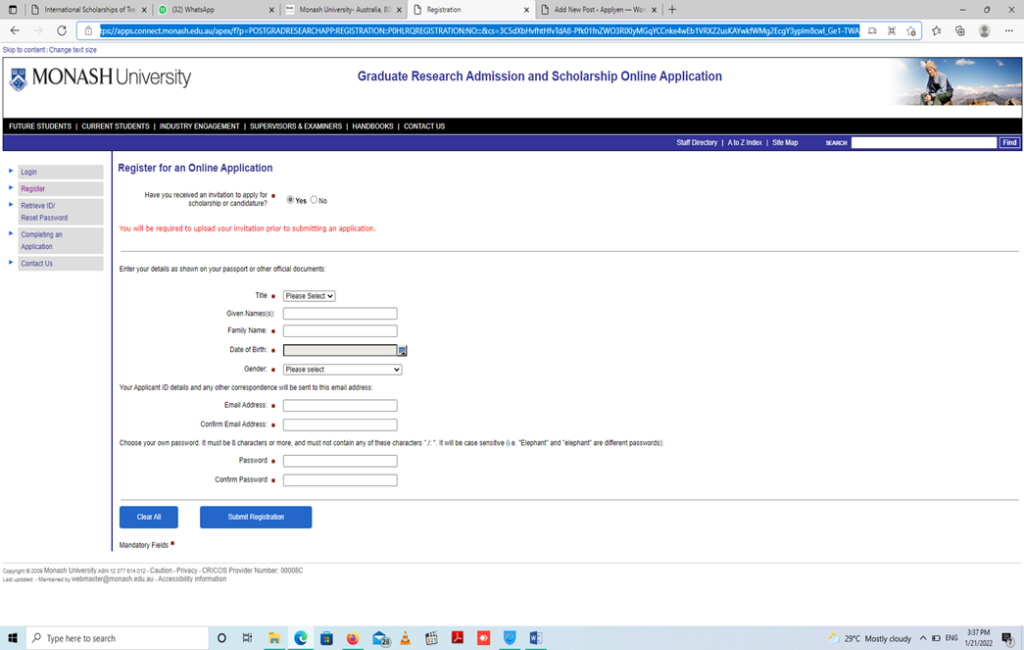1024x650 pixels.
Task: Select No for invitation received
Action: 313,200
